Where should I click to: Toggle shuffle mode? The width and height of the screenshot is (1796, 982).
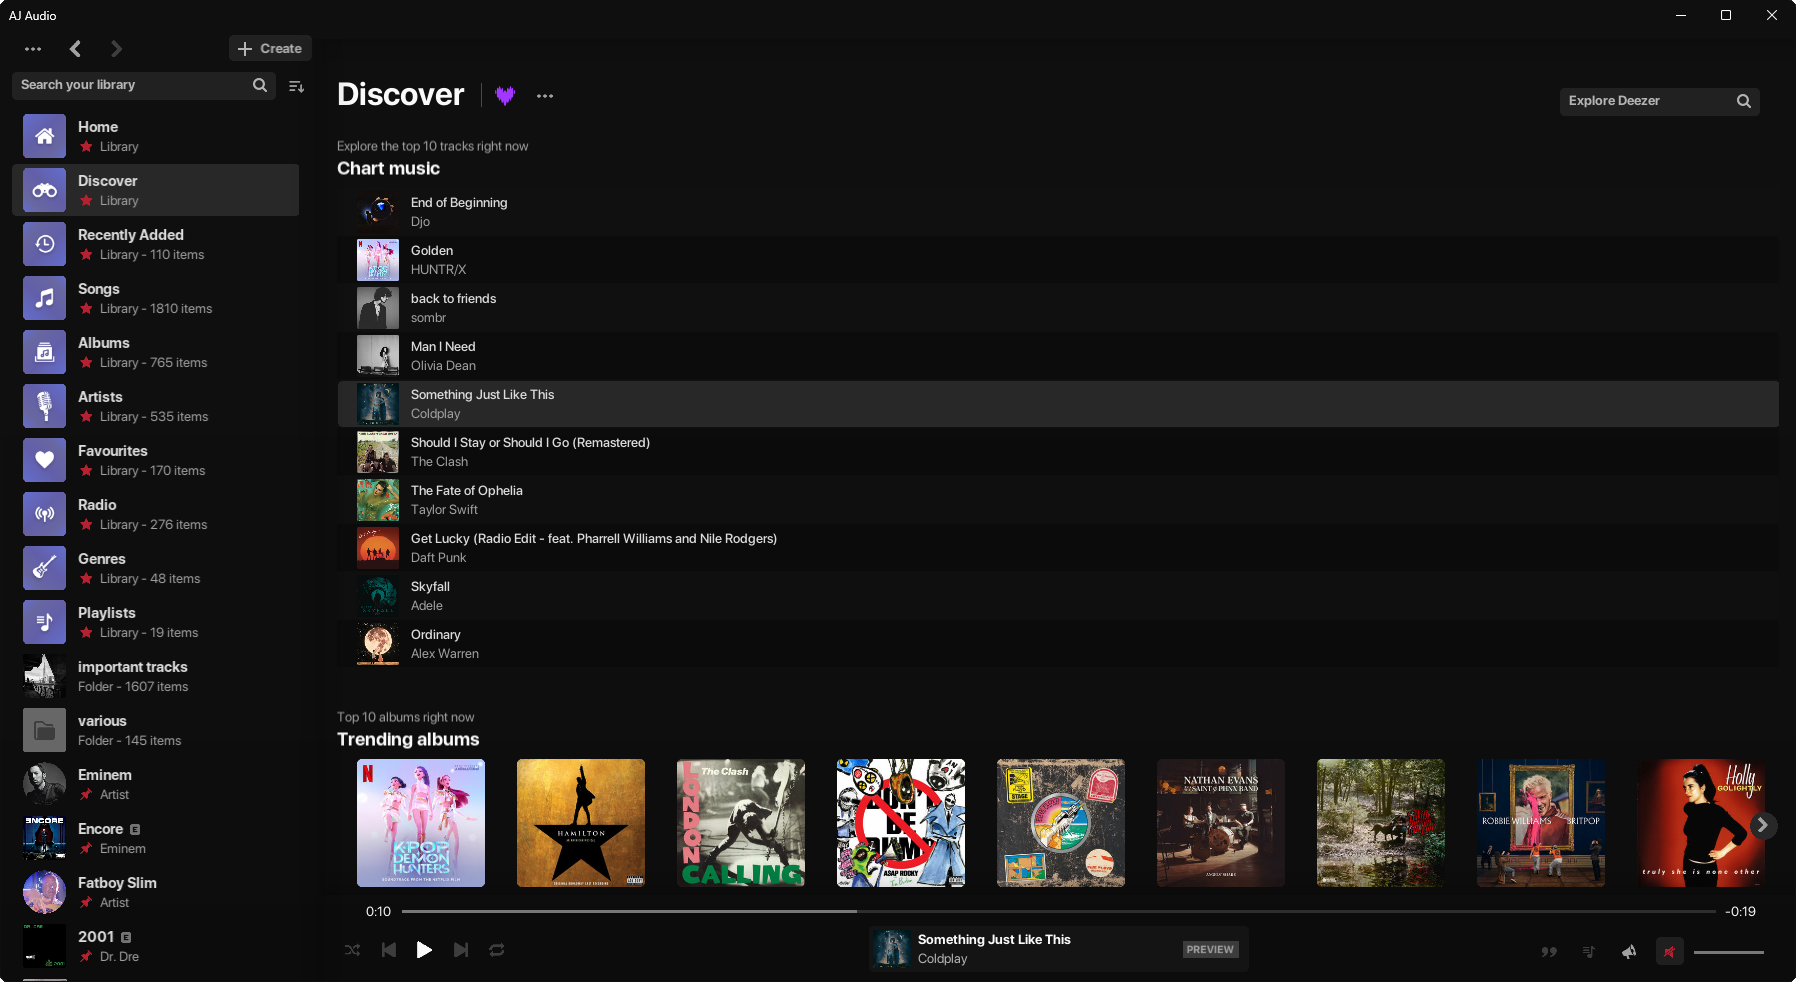353,950
